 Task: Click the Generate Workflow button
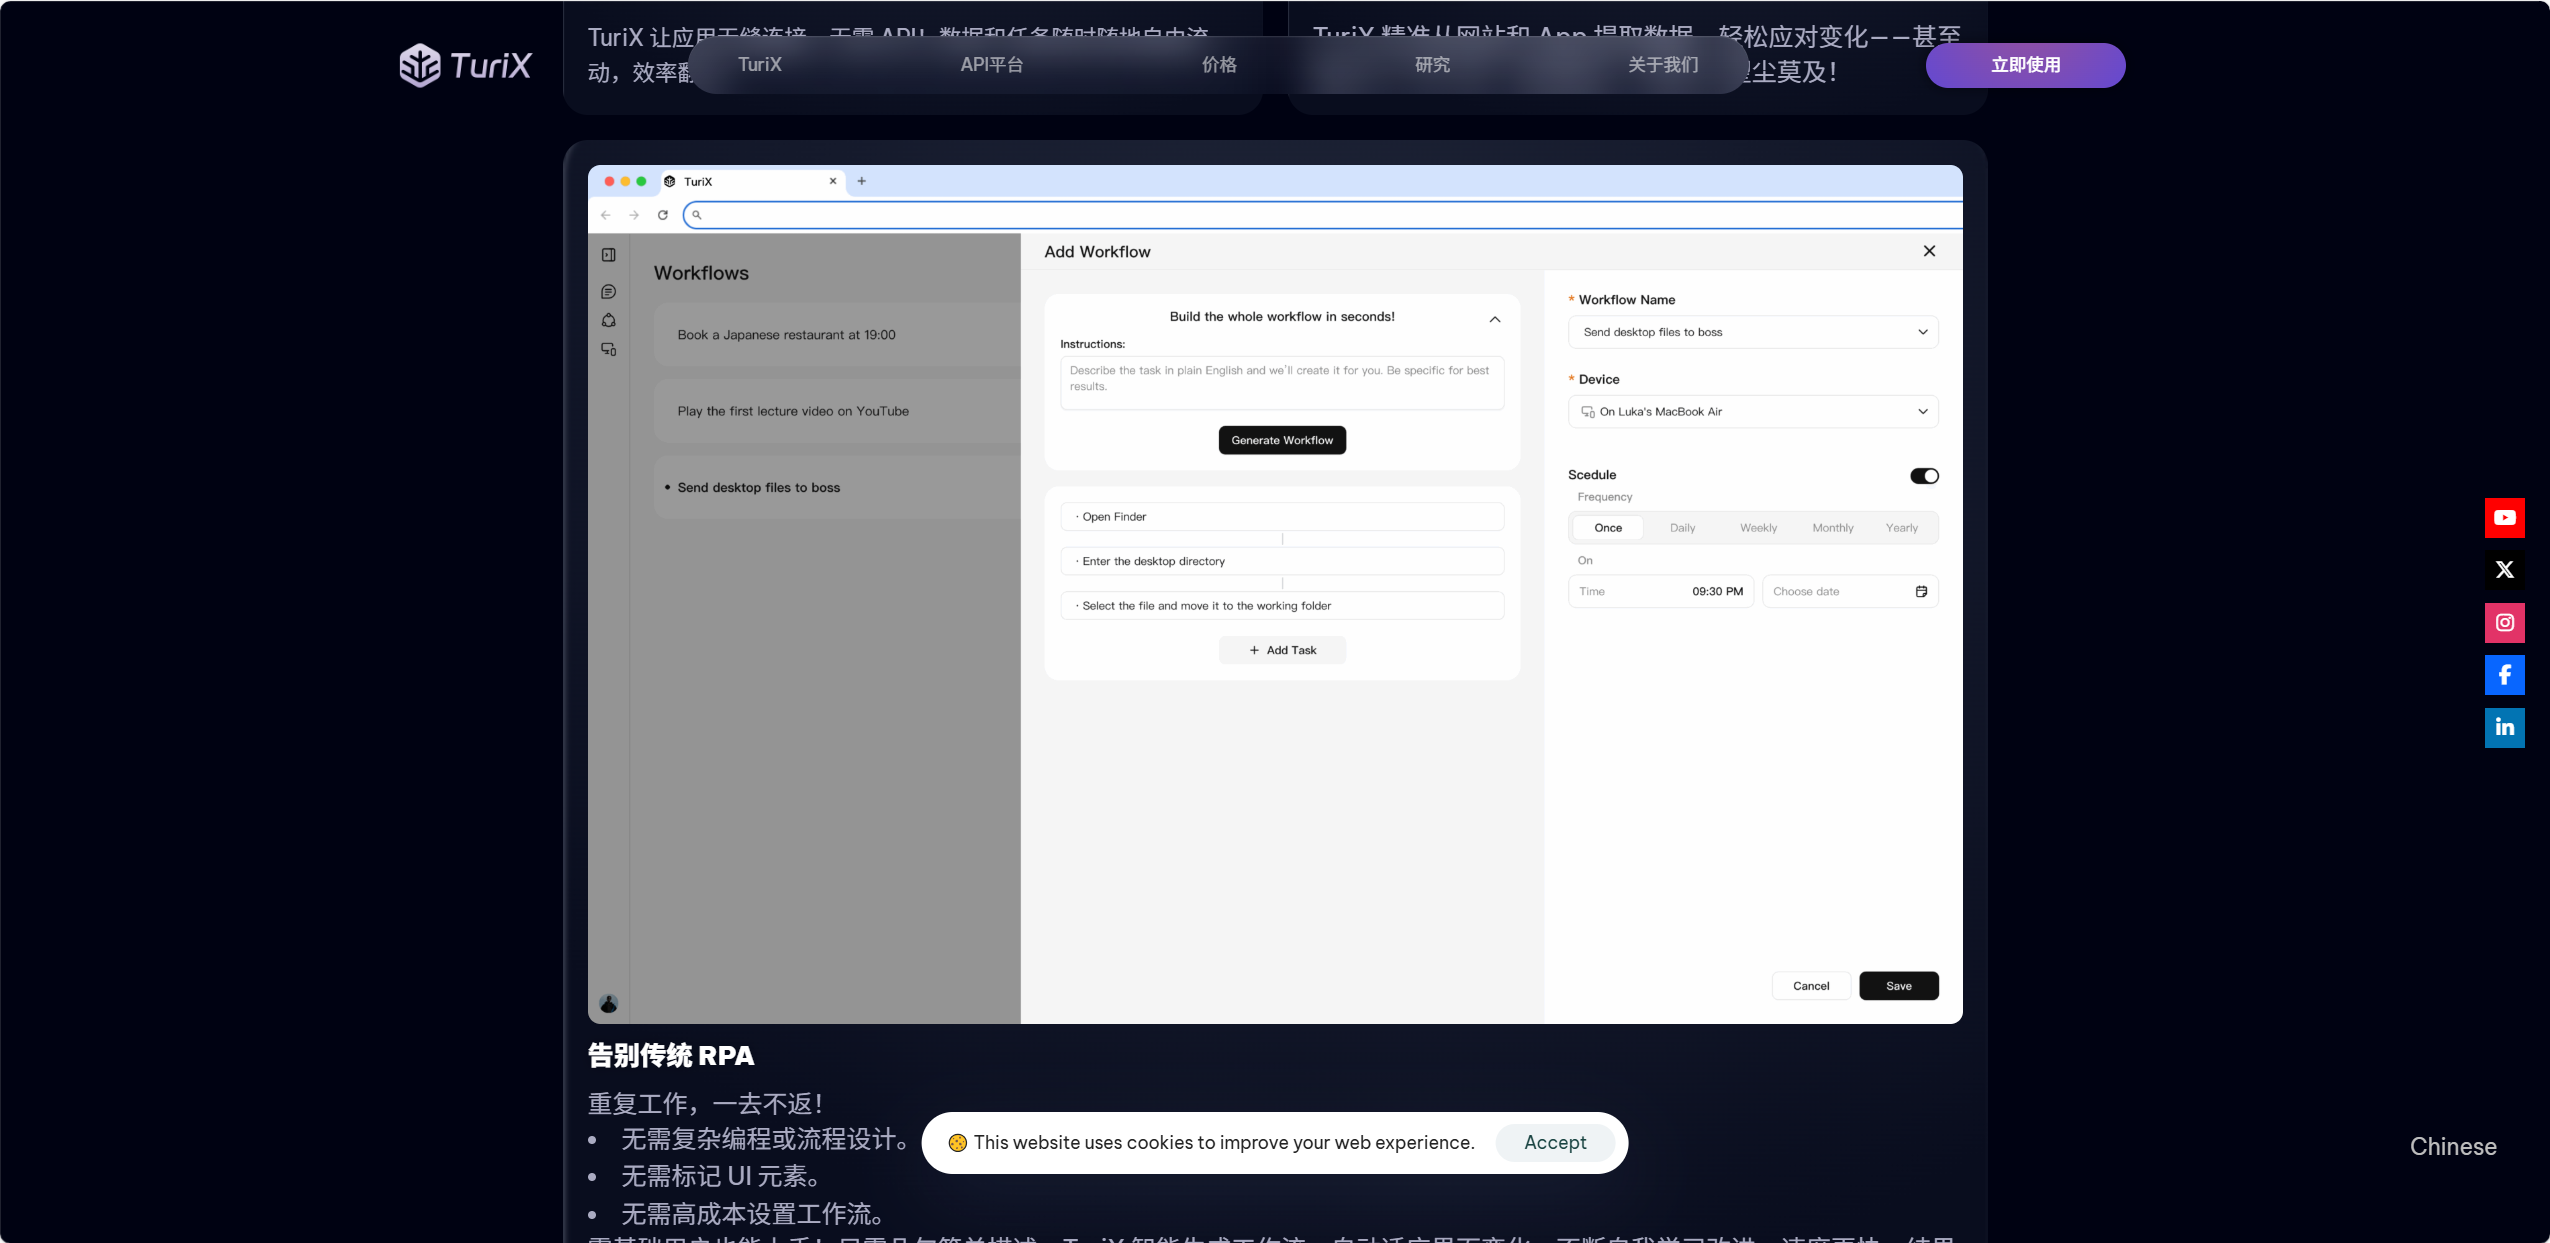(1282, 440)
